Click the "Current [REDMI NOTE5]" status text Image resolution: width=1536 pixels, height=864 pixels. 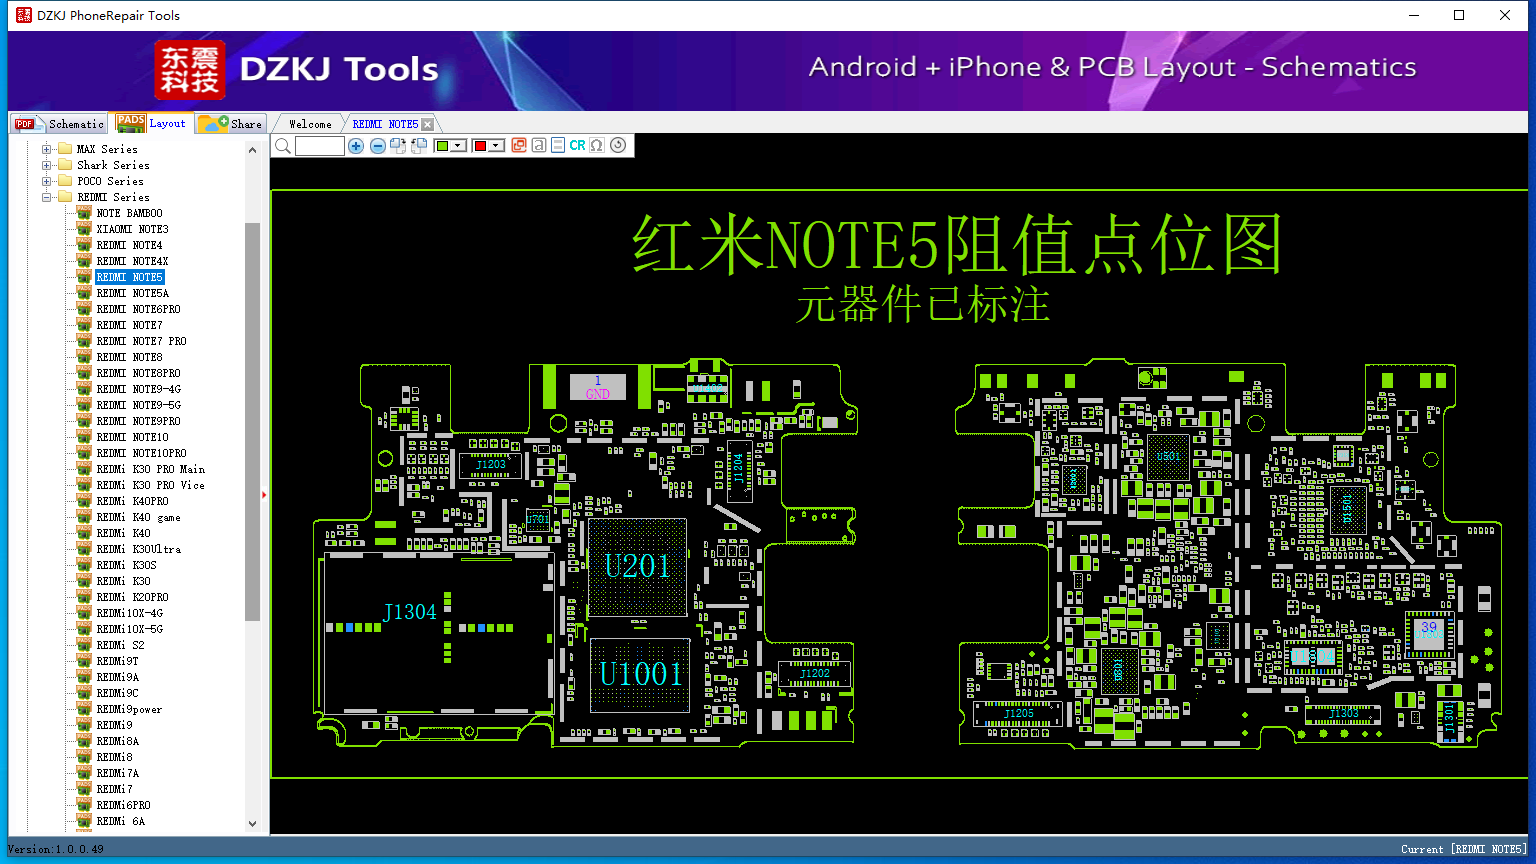(x=1464, y=849)
